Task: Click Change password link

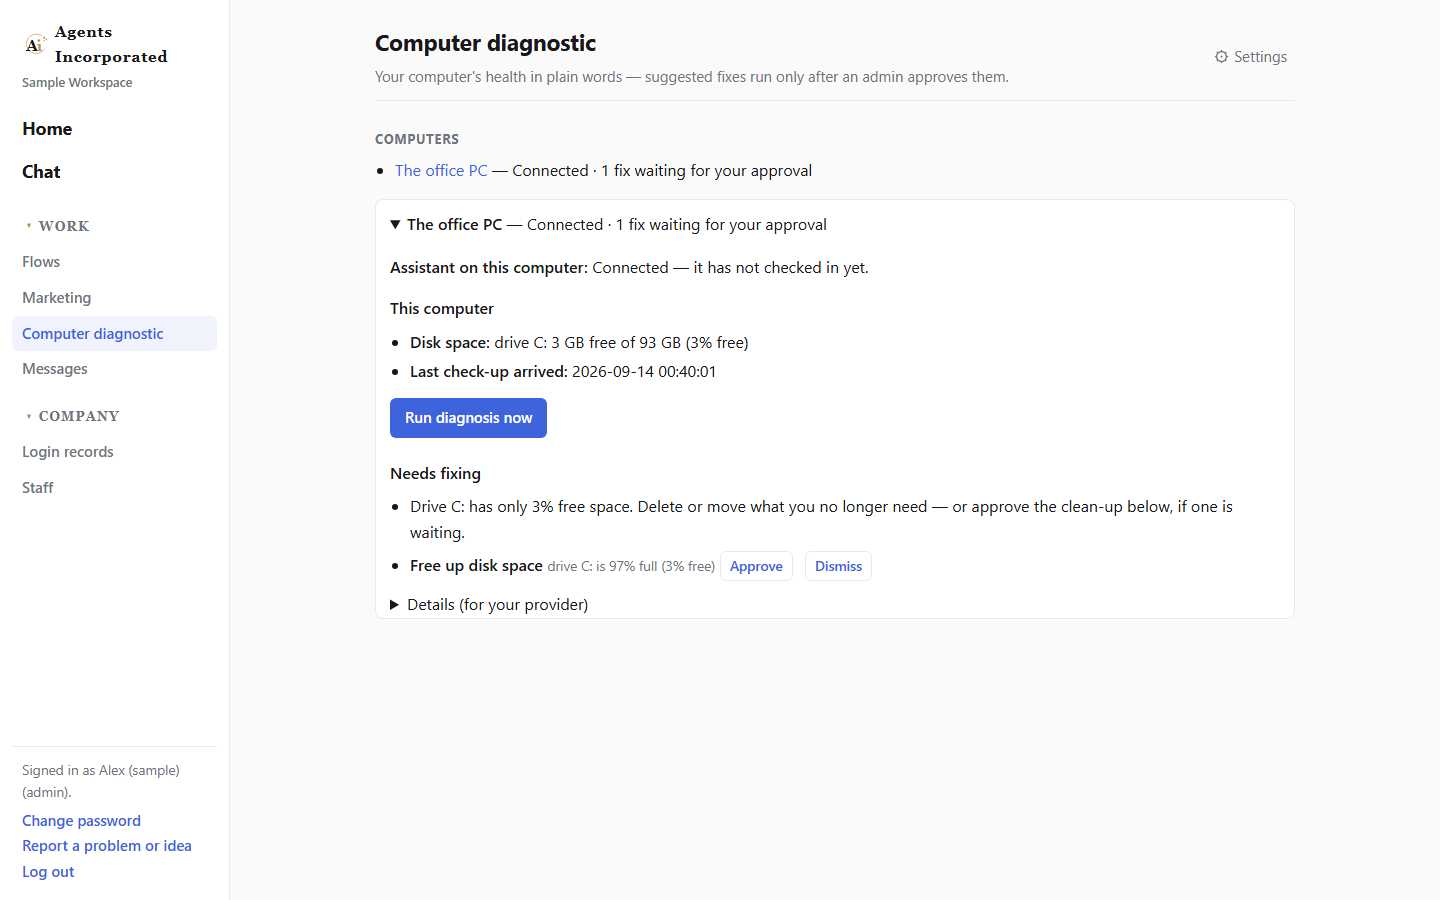Action: [81, 821]
